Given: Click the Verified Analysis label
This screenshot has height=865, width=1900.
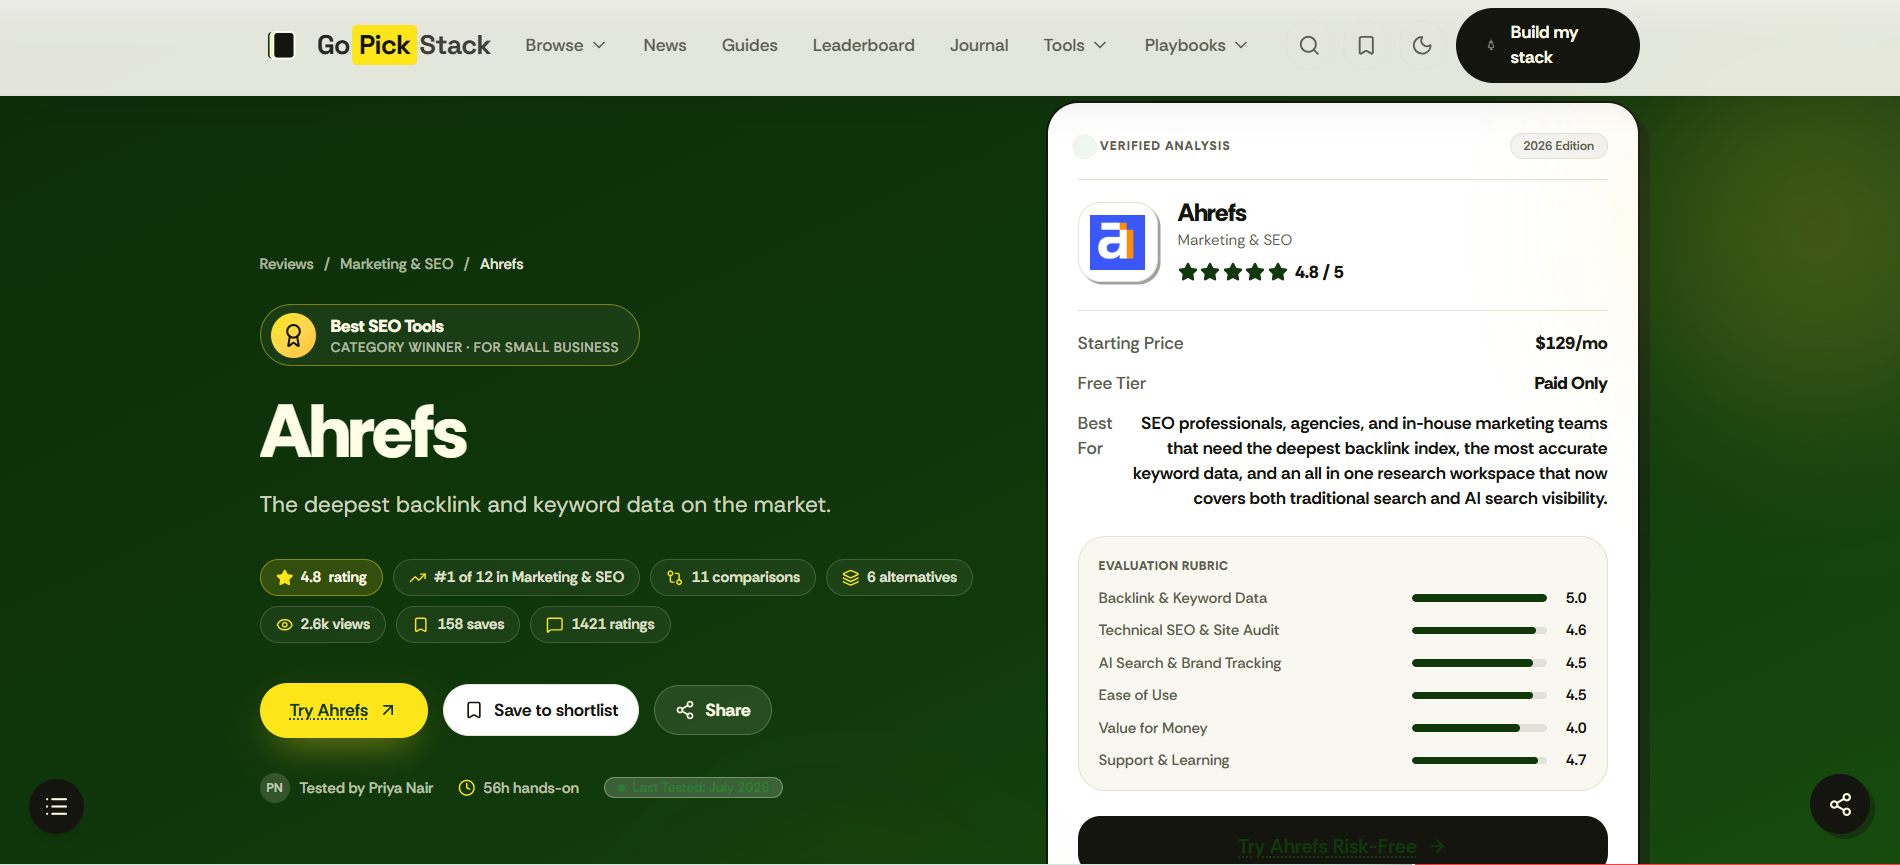Looking at the screenshot, I should click(x=1165, y=146).
